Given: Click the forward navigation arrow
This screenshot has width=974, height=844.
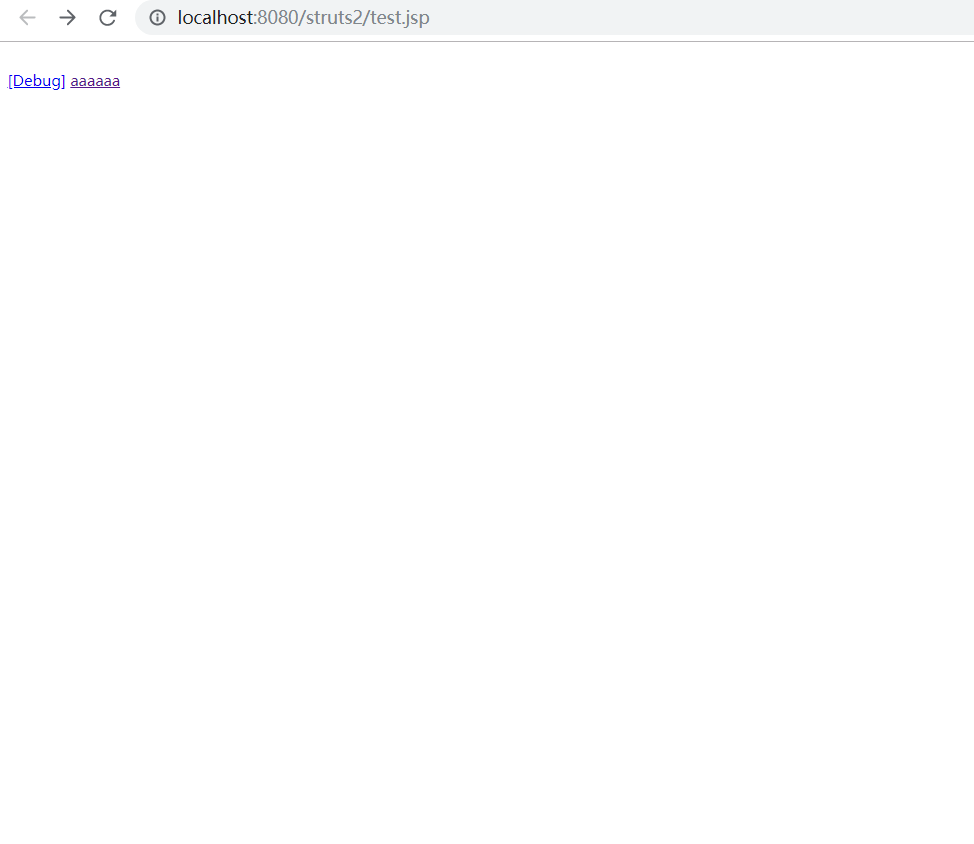Looking at the screenshot, I should (66, 17).
